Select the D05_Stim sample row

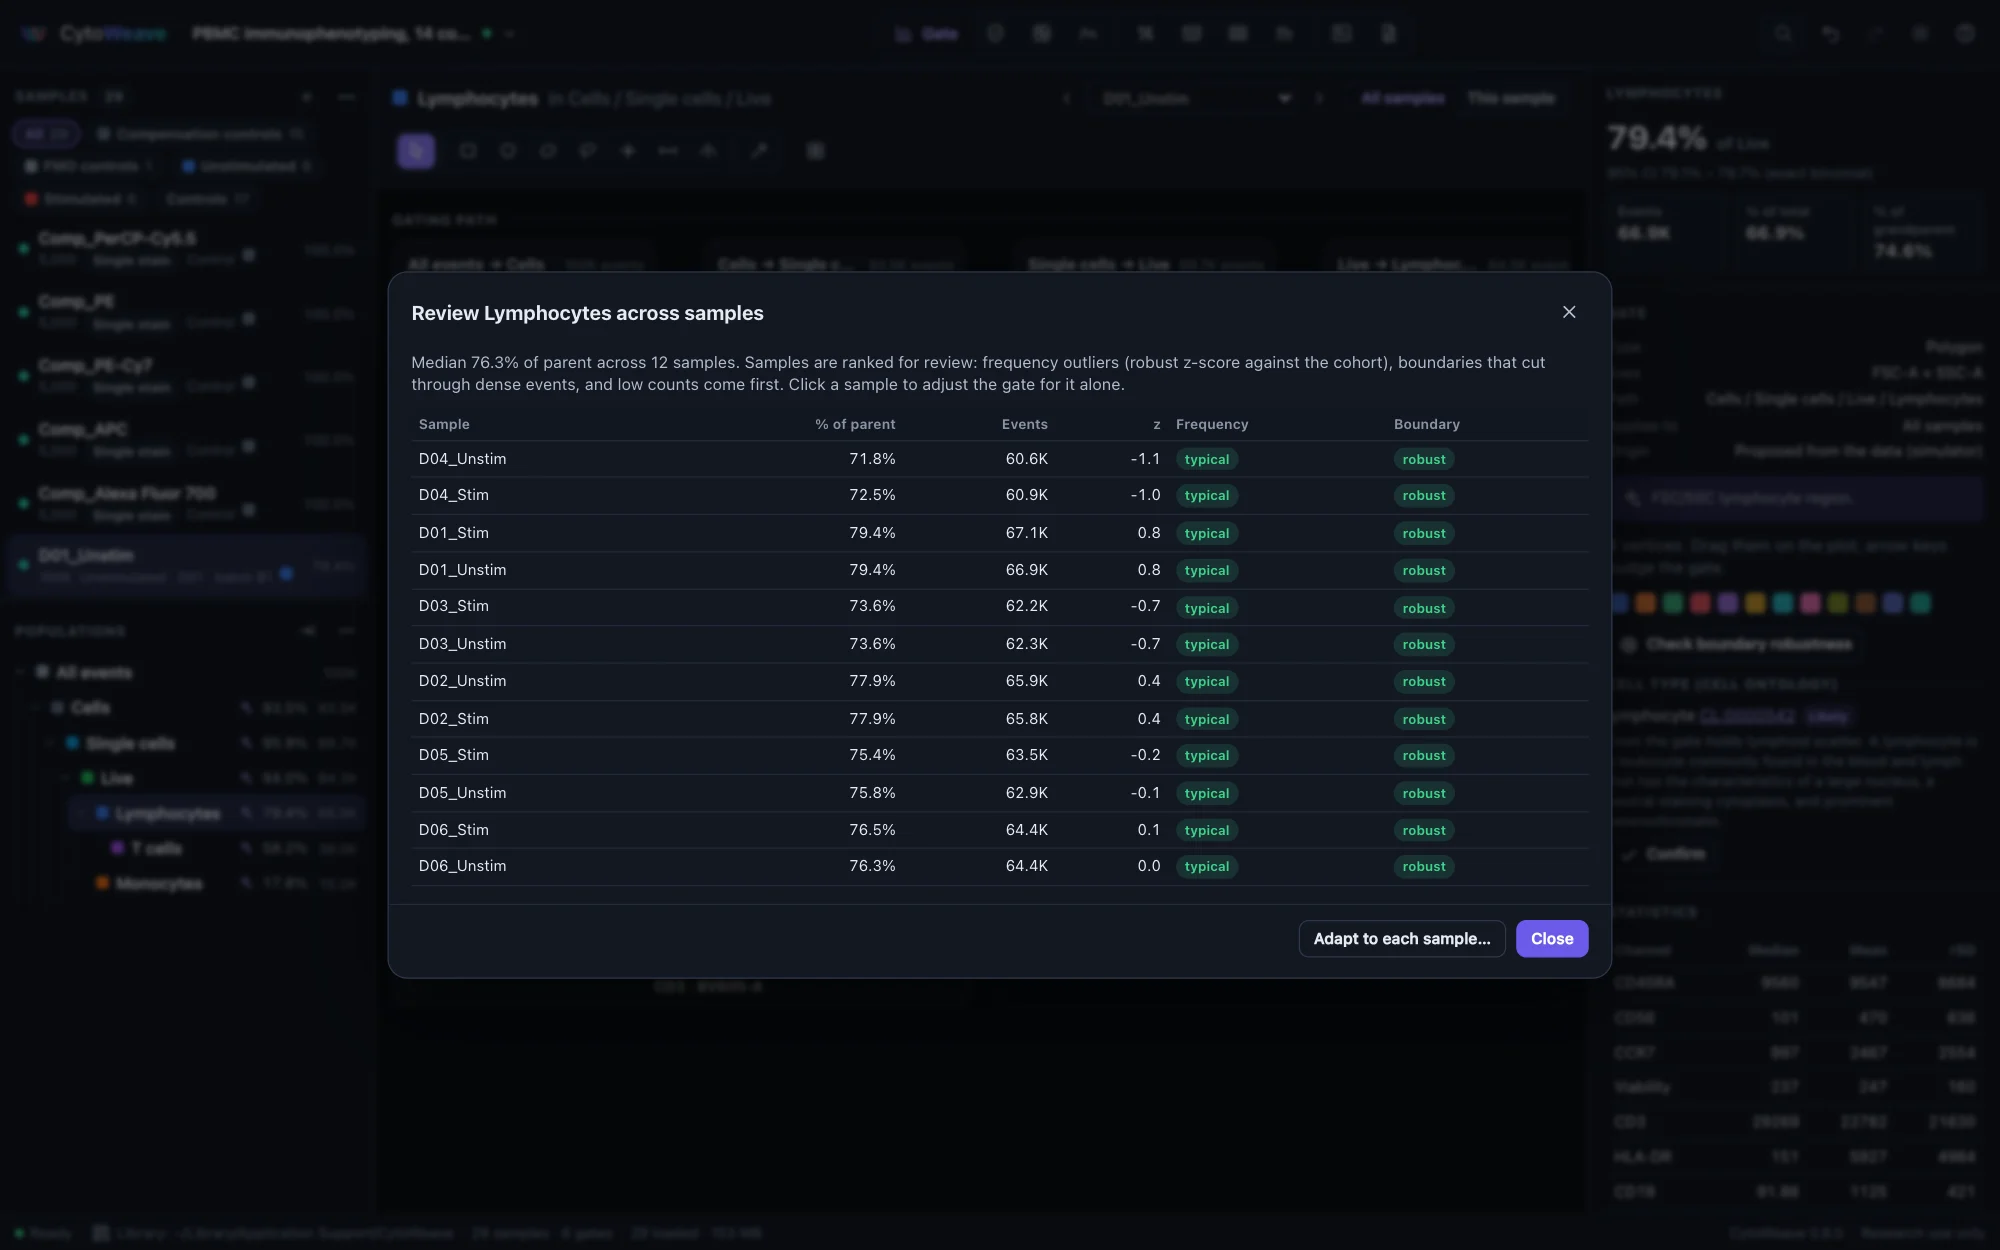(1000, 756)
